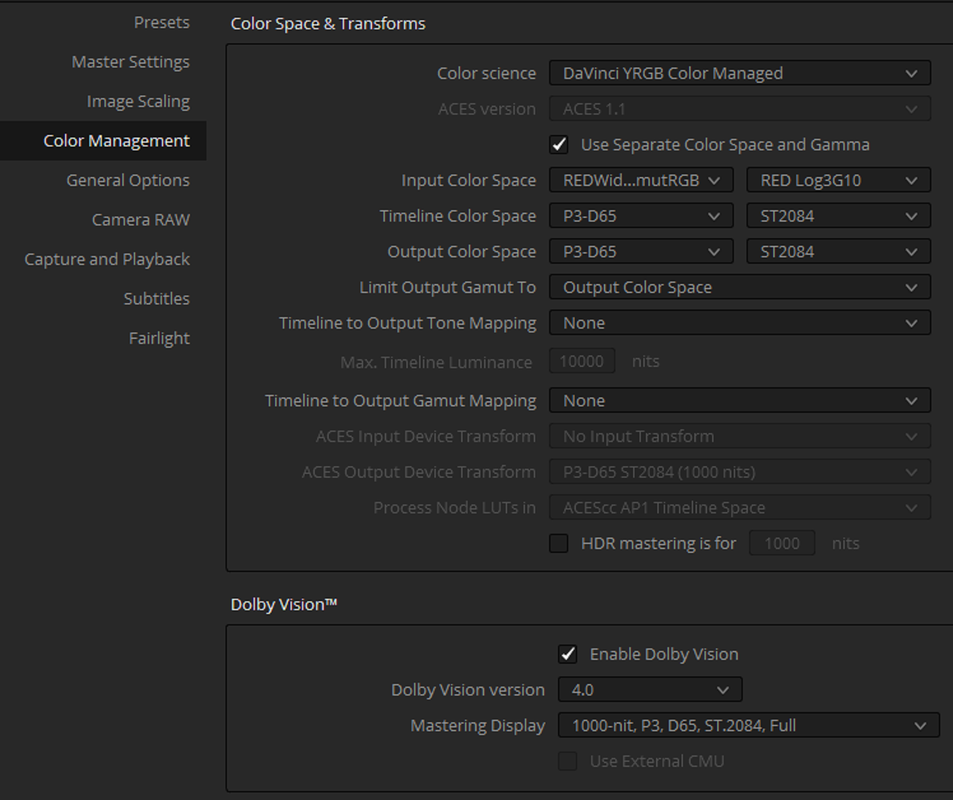Open Dolby Vision version dropdown
This screenshot has height=800, width=953.
coord(650,690)
